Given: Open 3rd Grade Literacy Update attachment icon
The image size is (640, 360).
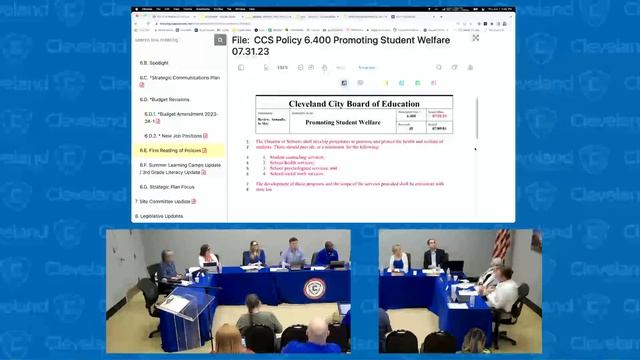Looking at the screenshot, I should pos(204,173).
